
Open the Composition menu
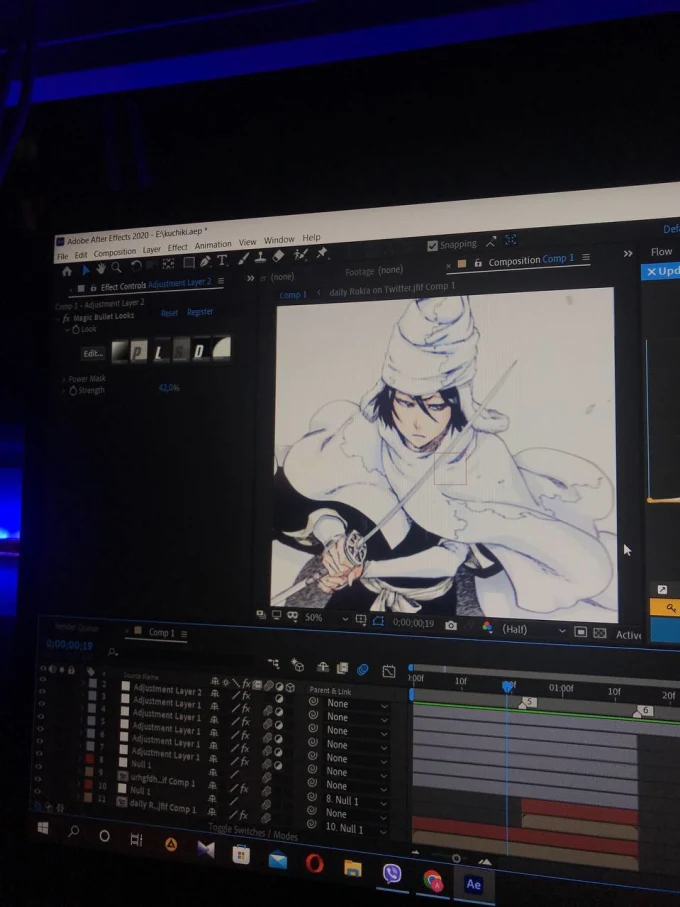pyautogui.click(x=114, y=252)
